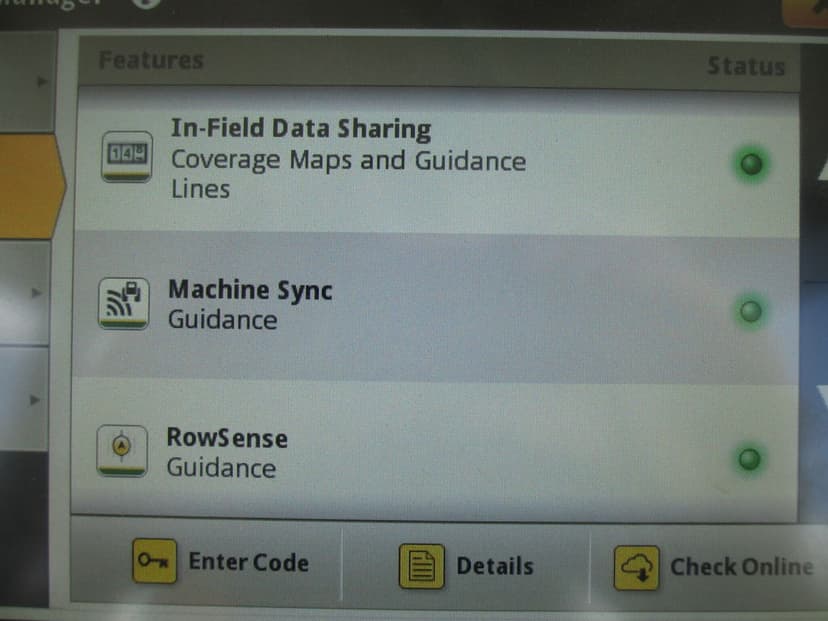Select the highlighted orange sidebar tab
This screenshot has height=621, width=828.
tap(30, 186)
